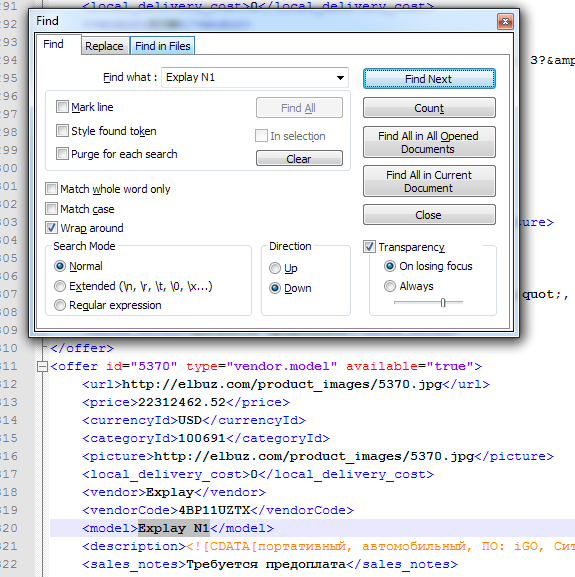Click the Find what text field
Screen dimensions: 575x577
[x=255, y=78]
